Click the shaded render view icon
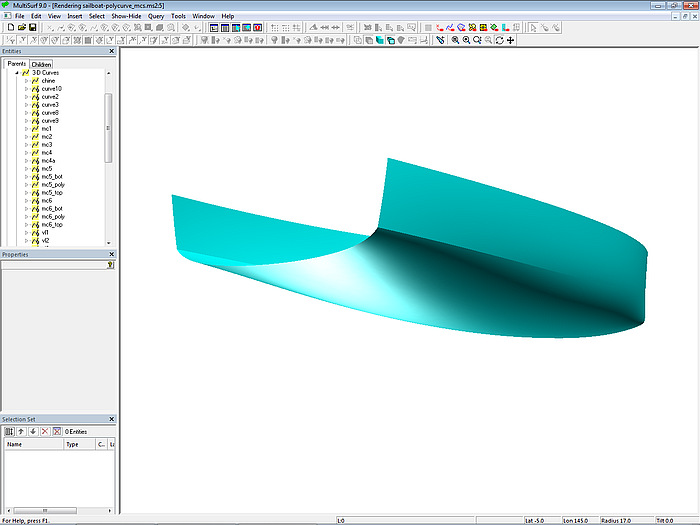The height and width of the screenshot is (525, 700). pos(380,40)
